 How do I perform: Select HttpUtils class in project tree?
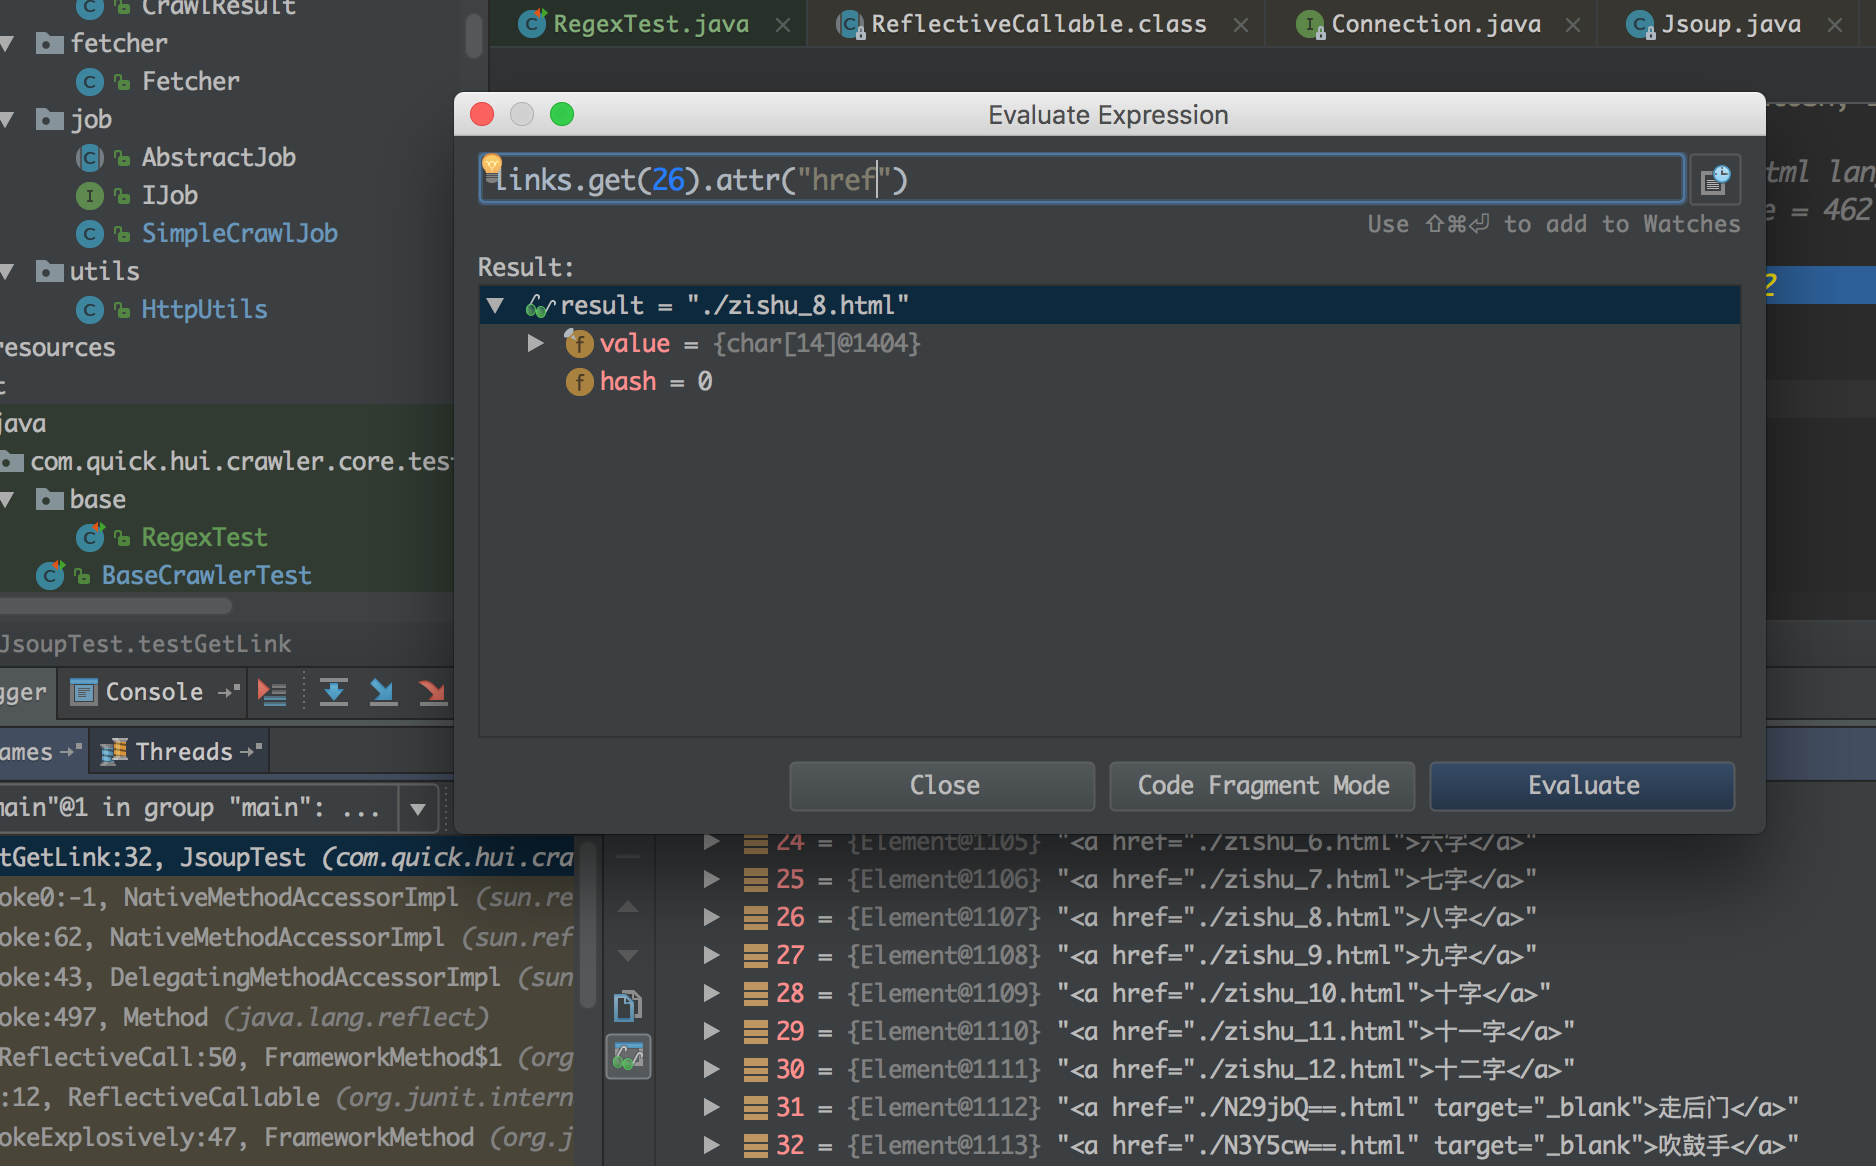[204, 309]
